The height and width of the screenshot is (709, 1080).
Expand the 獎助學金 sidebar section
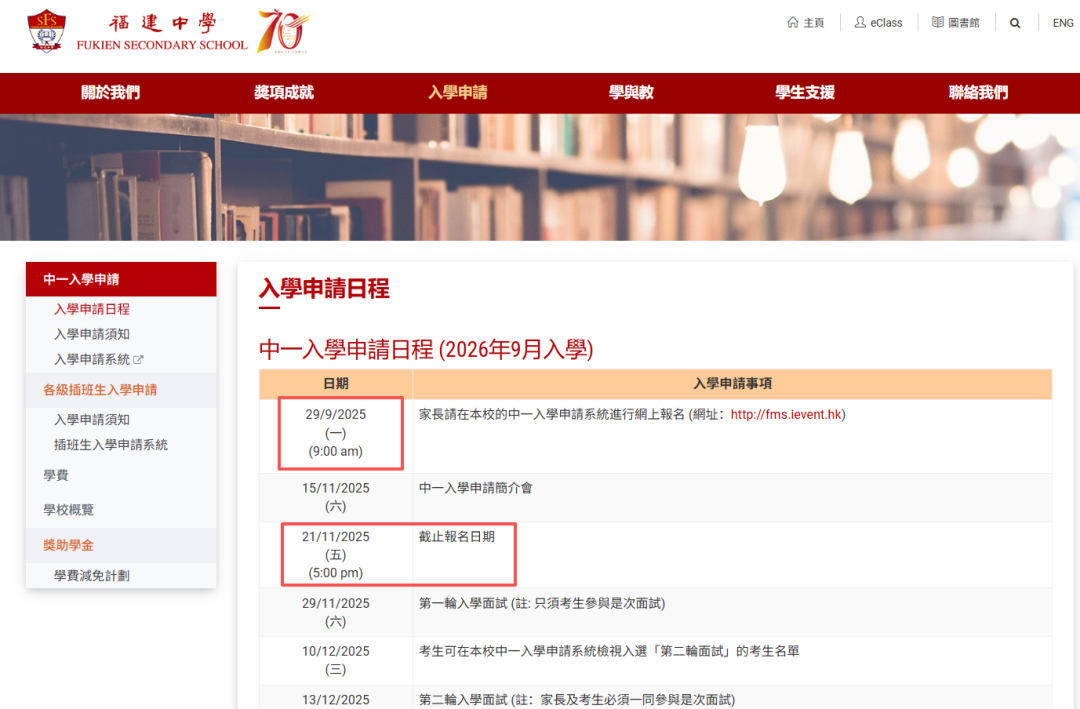coord(68,545)
